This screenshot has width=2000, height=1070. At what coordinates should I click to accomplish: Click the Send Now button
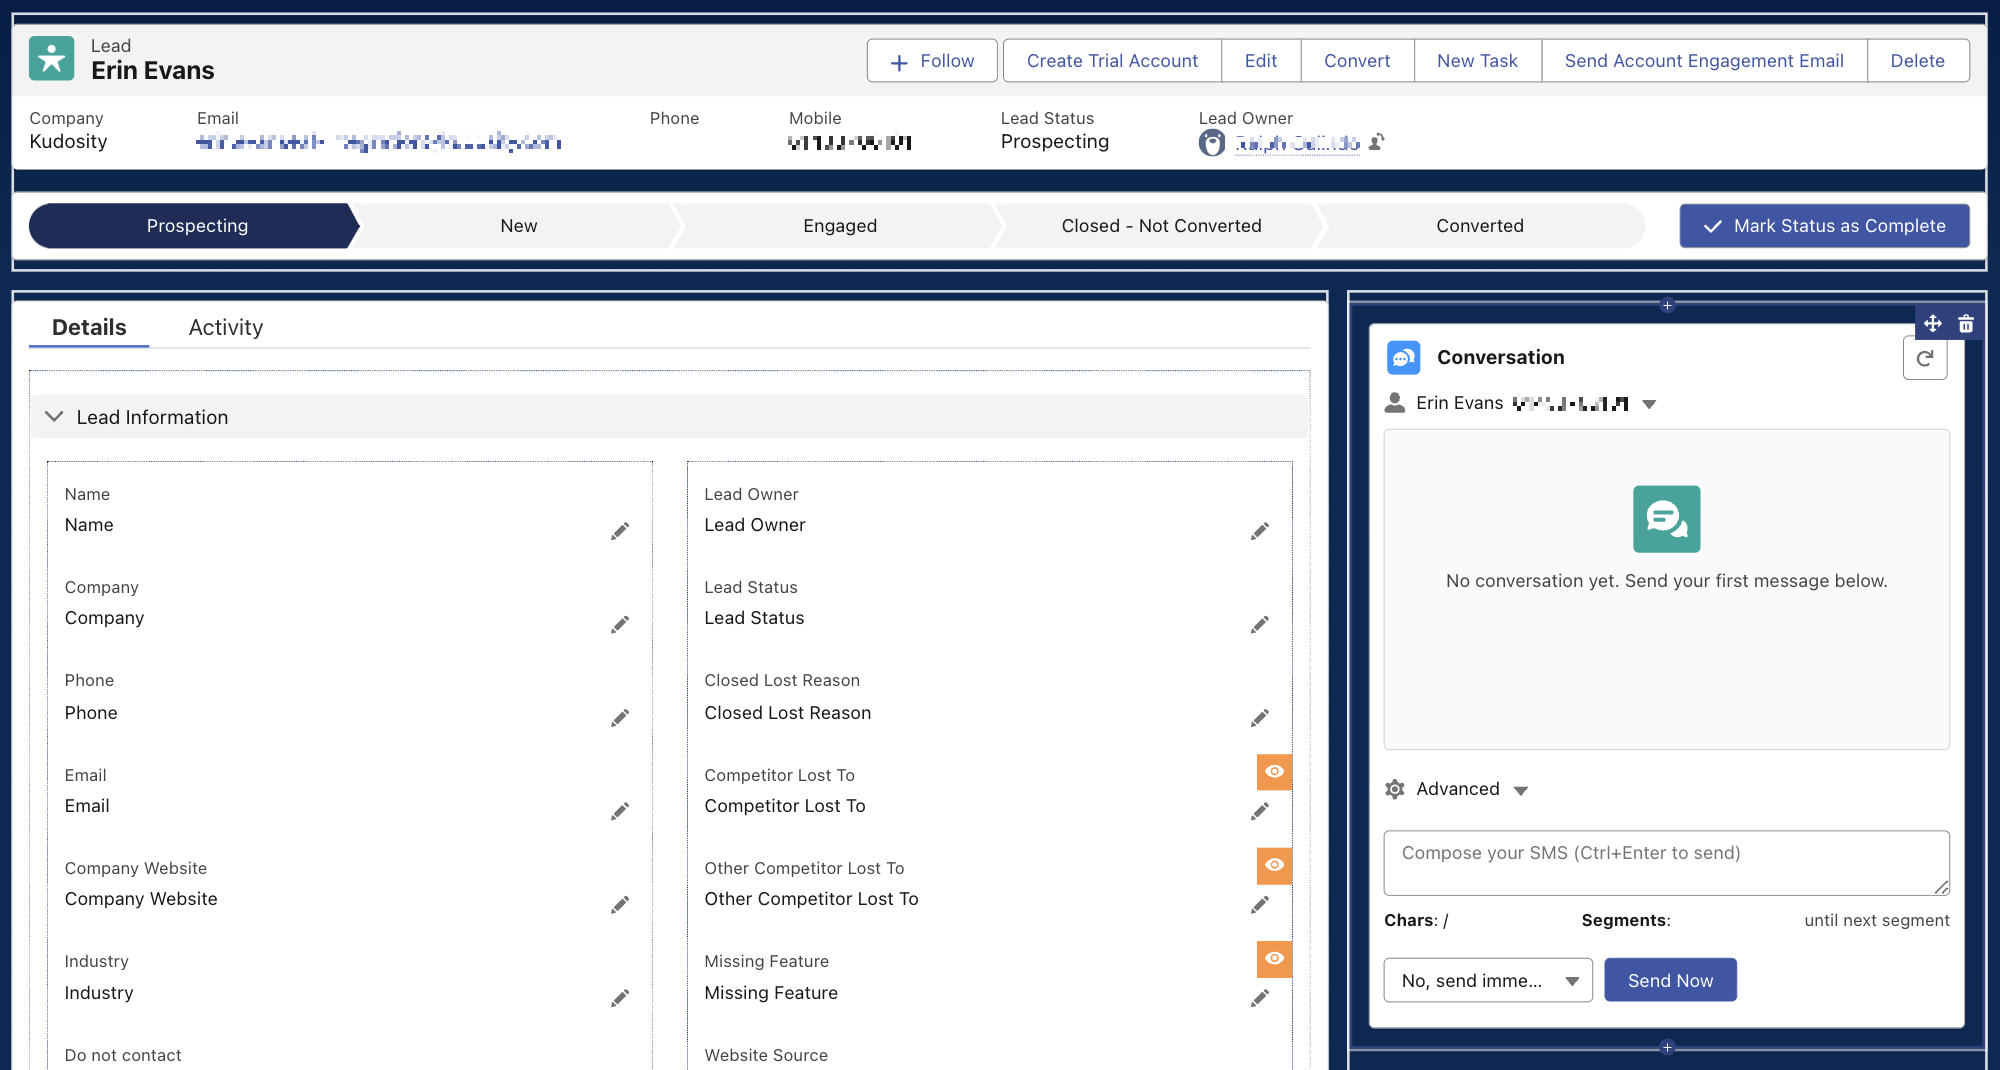1670,981
